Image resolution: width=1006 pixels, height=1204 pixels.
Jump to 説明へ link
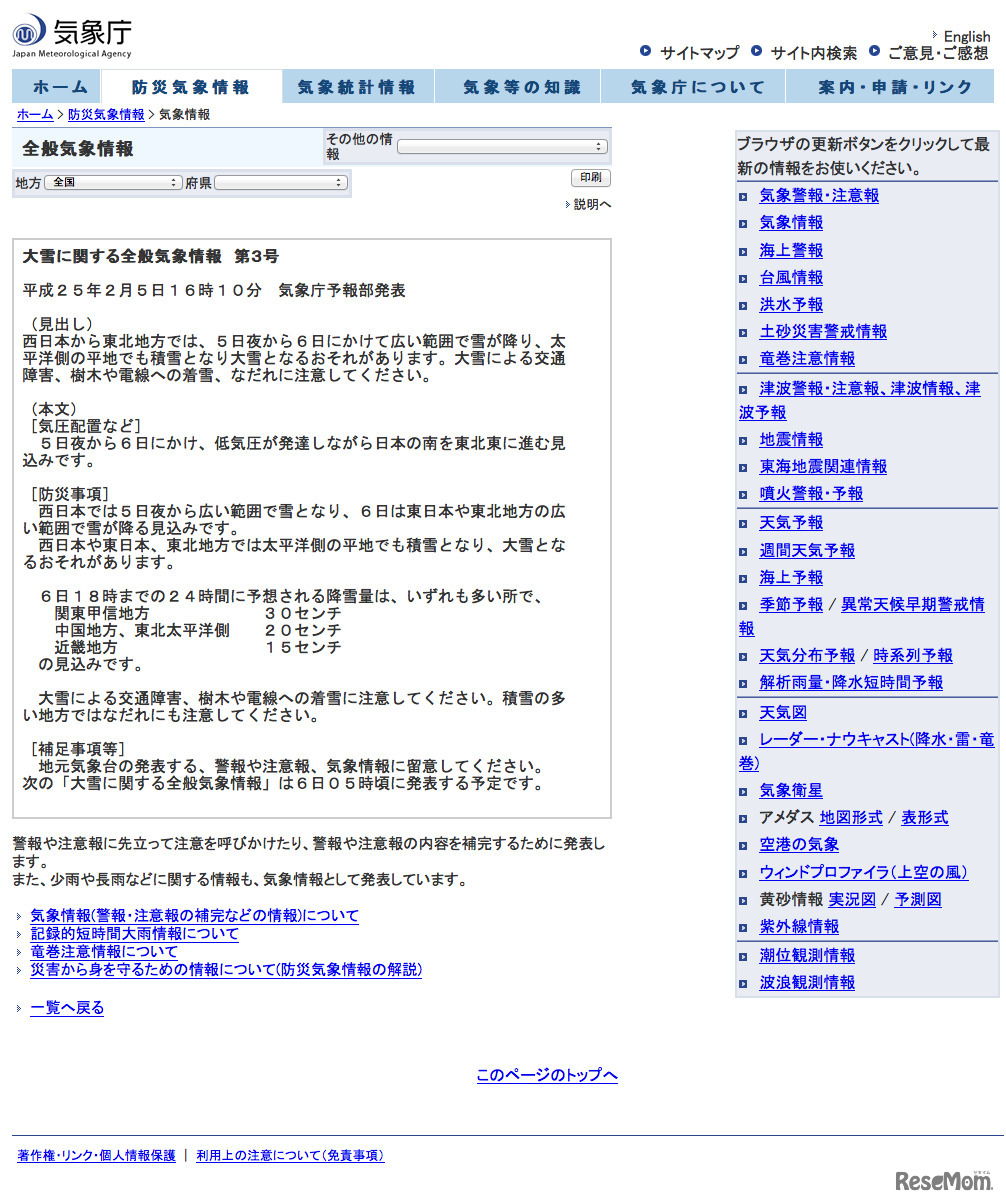pyautogui.click(x=592, y=205)
